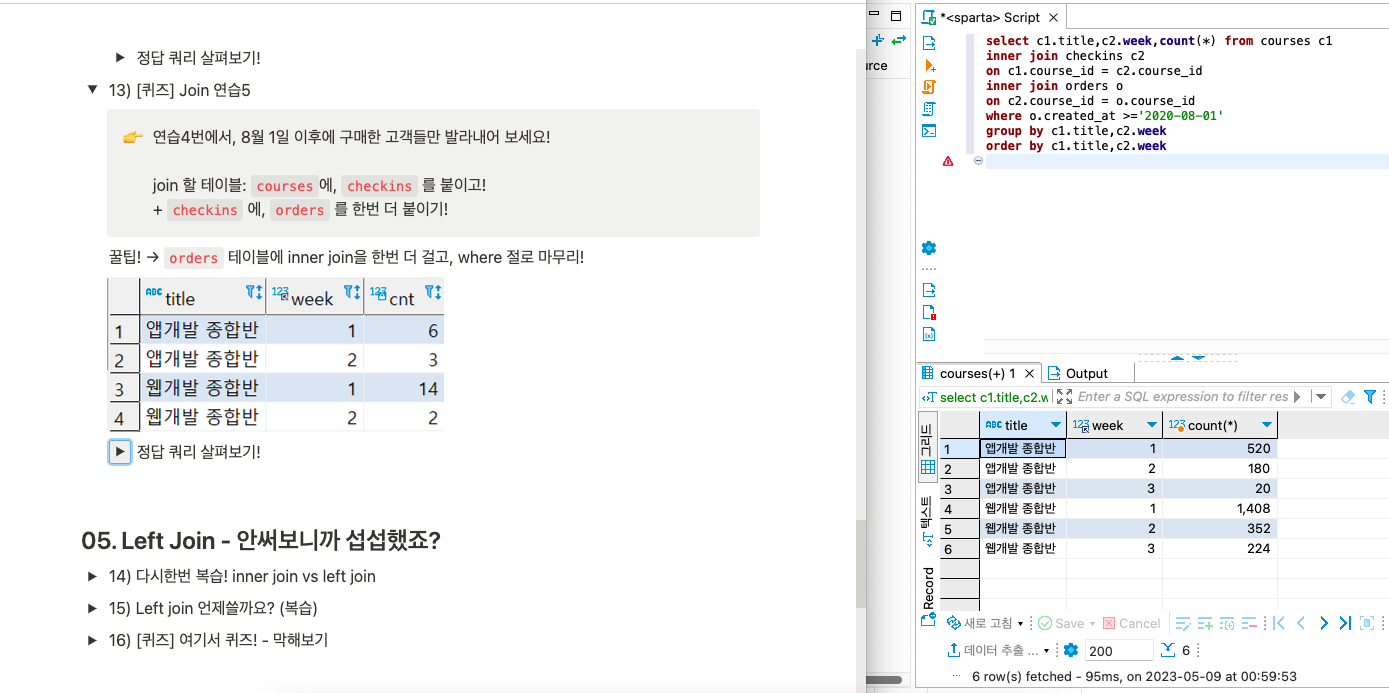Open the week column dropdown arrow in results grid

point(1151,425)
